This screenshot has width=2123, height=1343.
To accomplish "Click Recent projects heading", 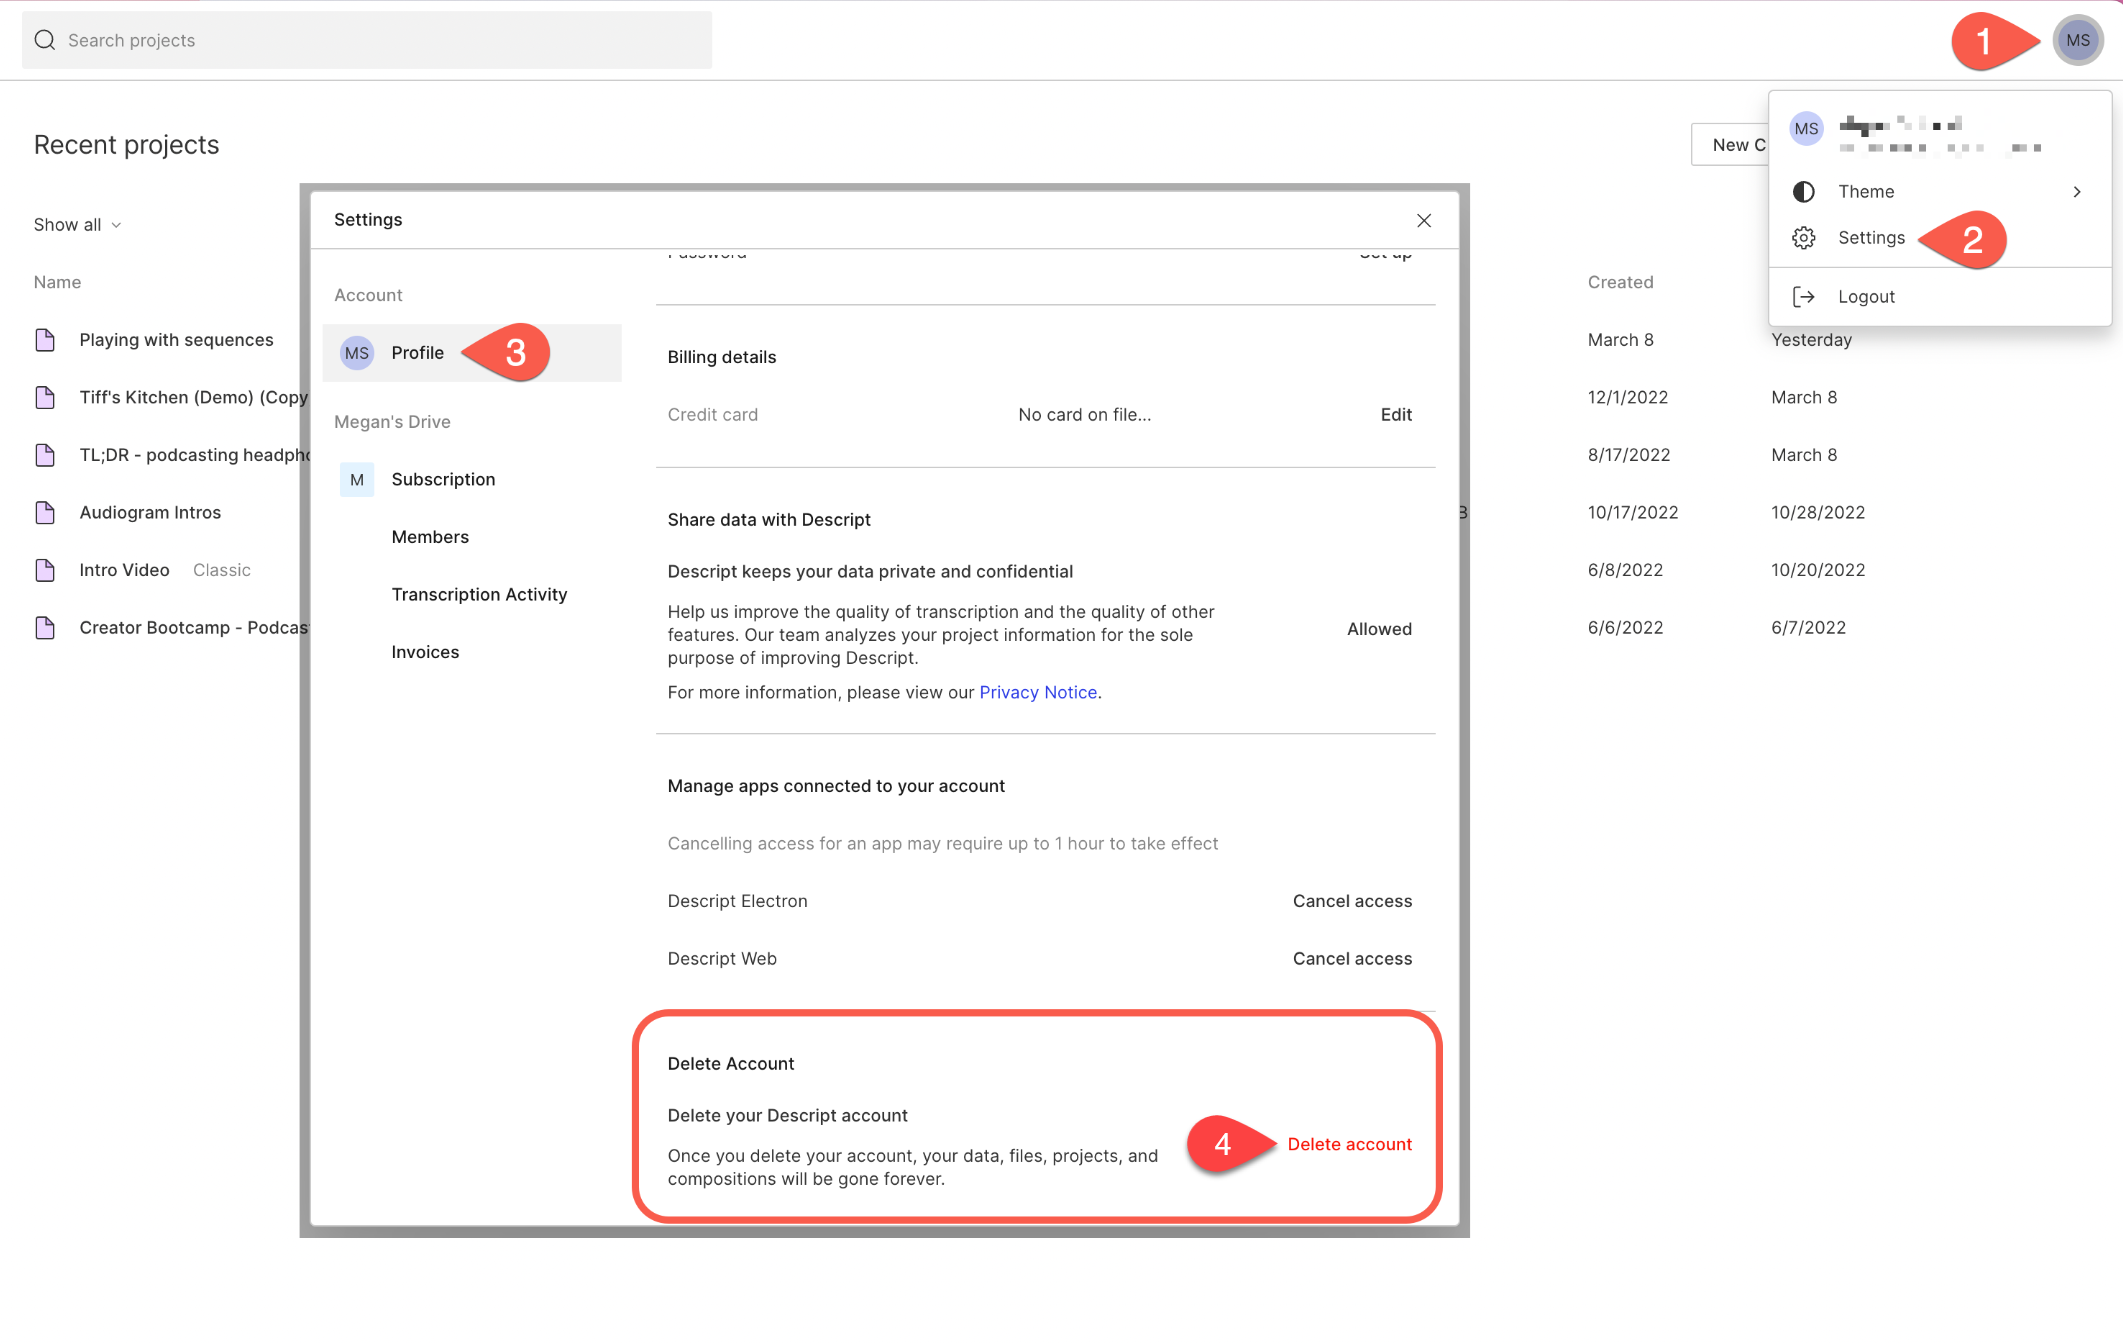I will (126, 145).
